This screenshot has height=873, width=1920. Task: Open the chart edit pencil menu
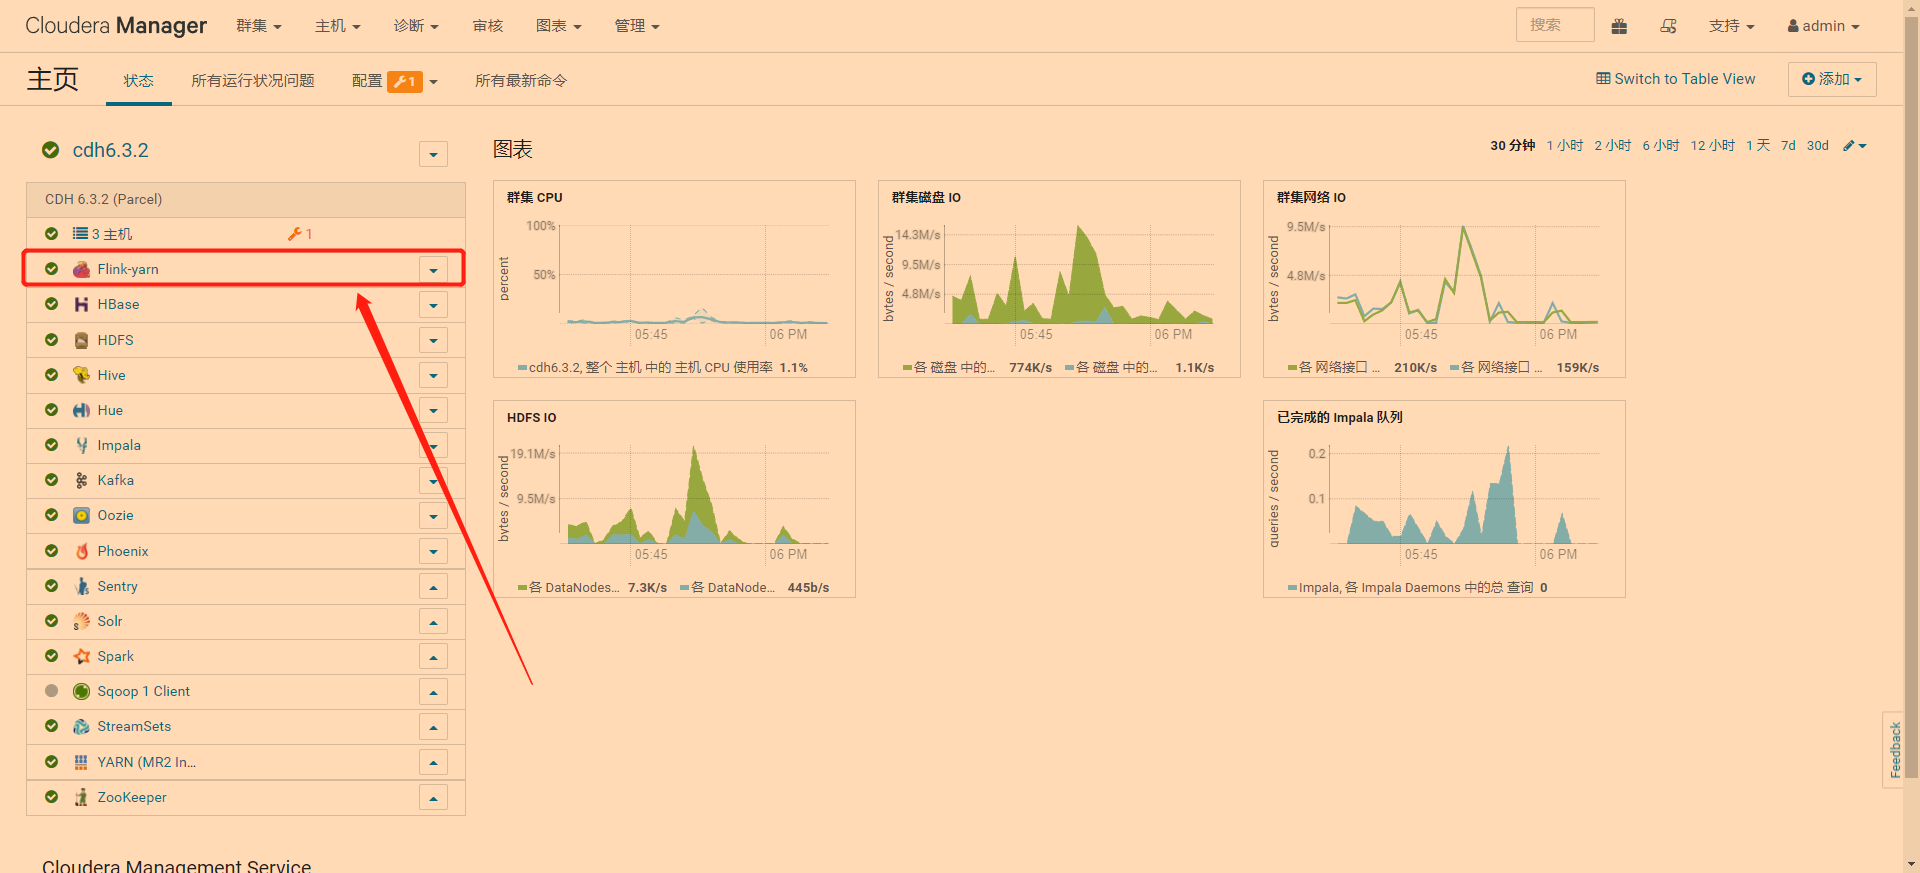1855,146
